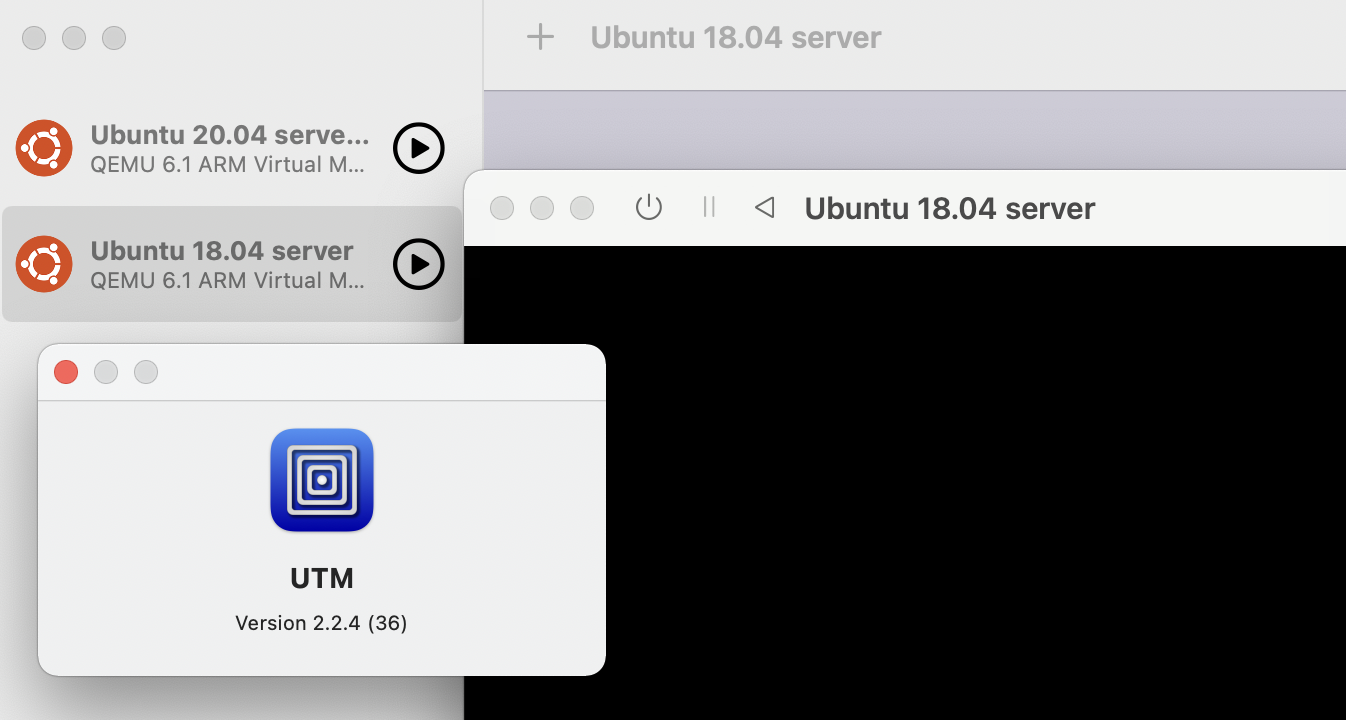Click the Ubuntu logo beside Ubuntu 20.04 server
The width and height of the screenshot is (1346, 720).
44,148
